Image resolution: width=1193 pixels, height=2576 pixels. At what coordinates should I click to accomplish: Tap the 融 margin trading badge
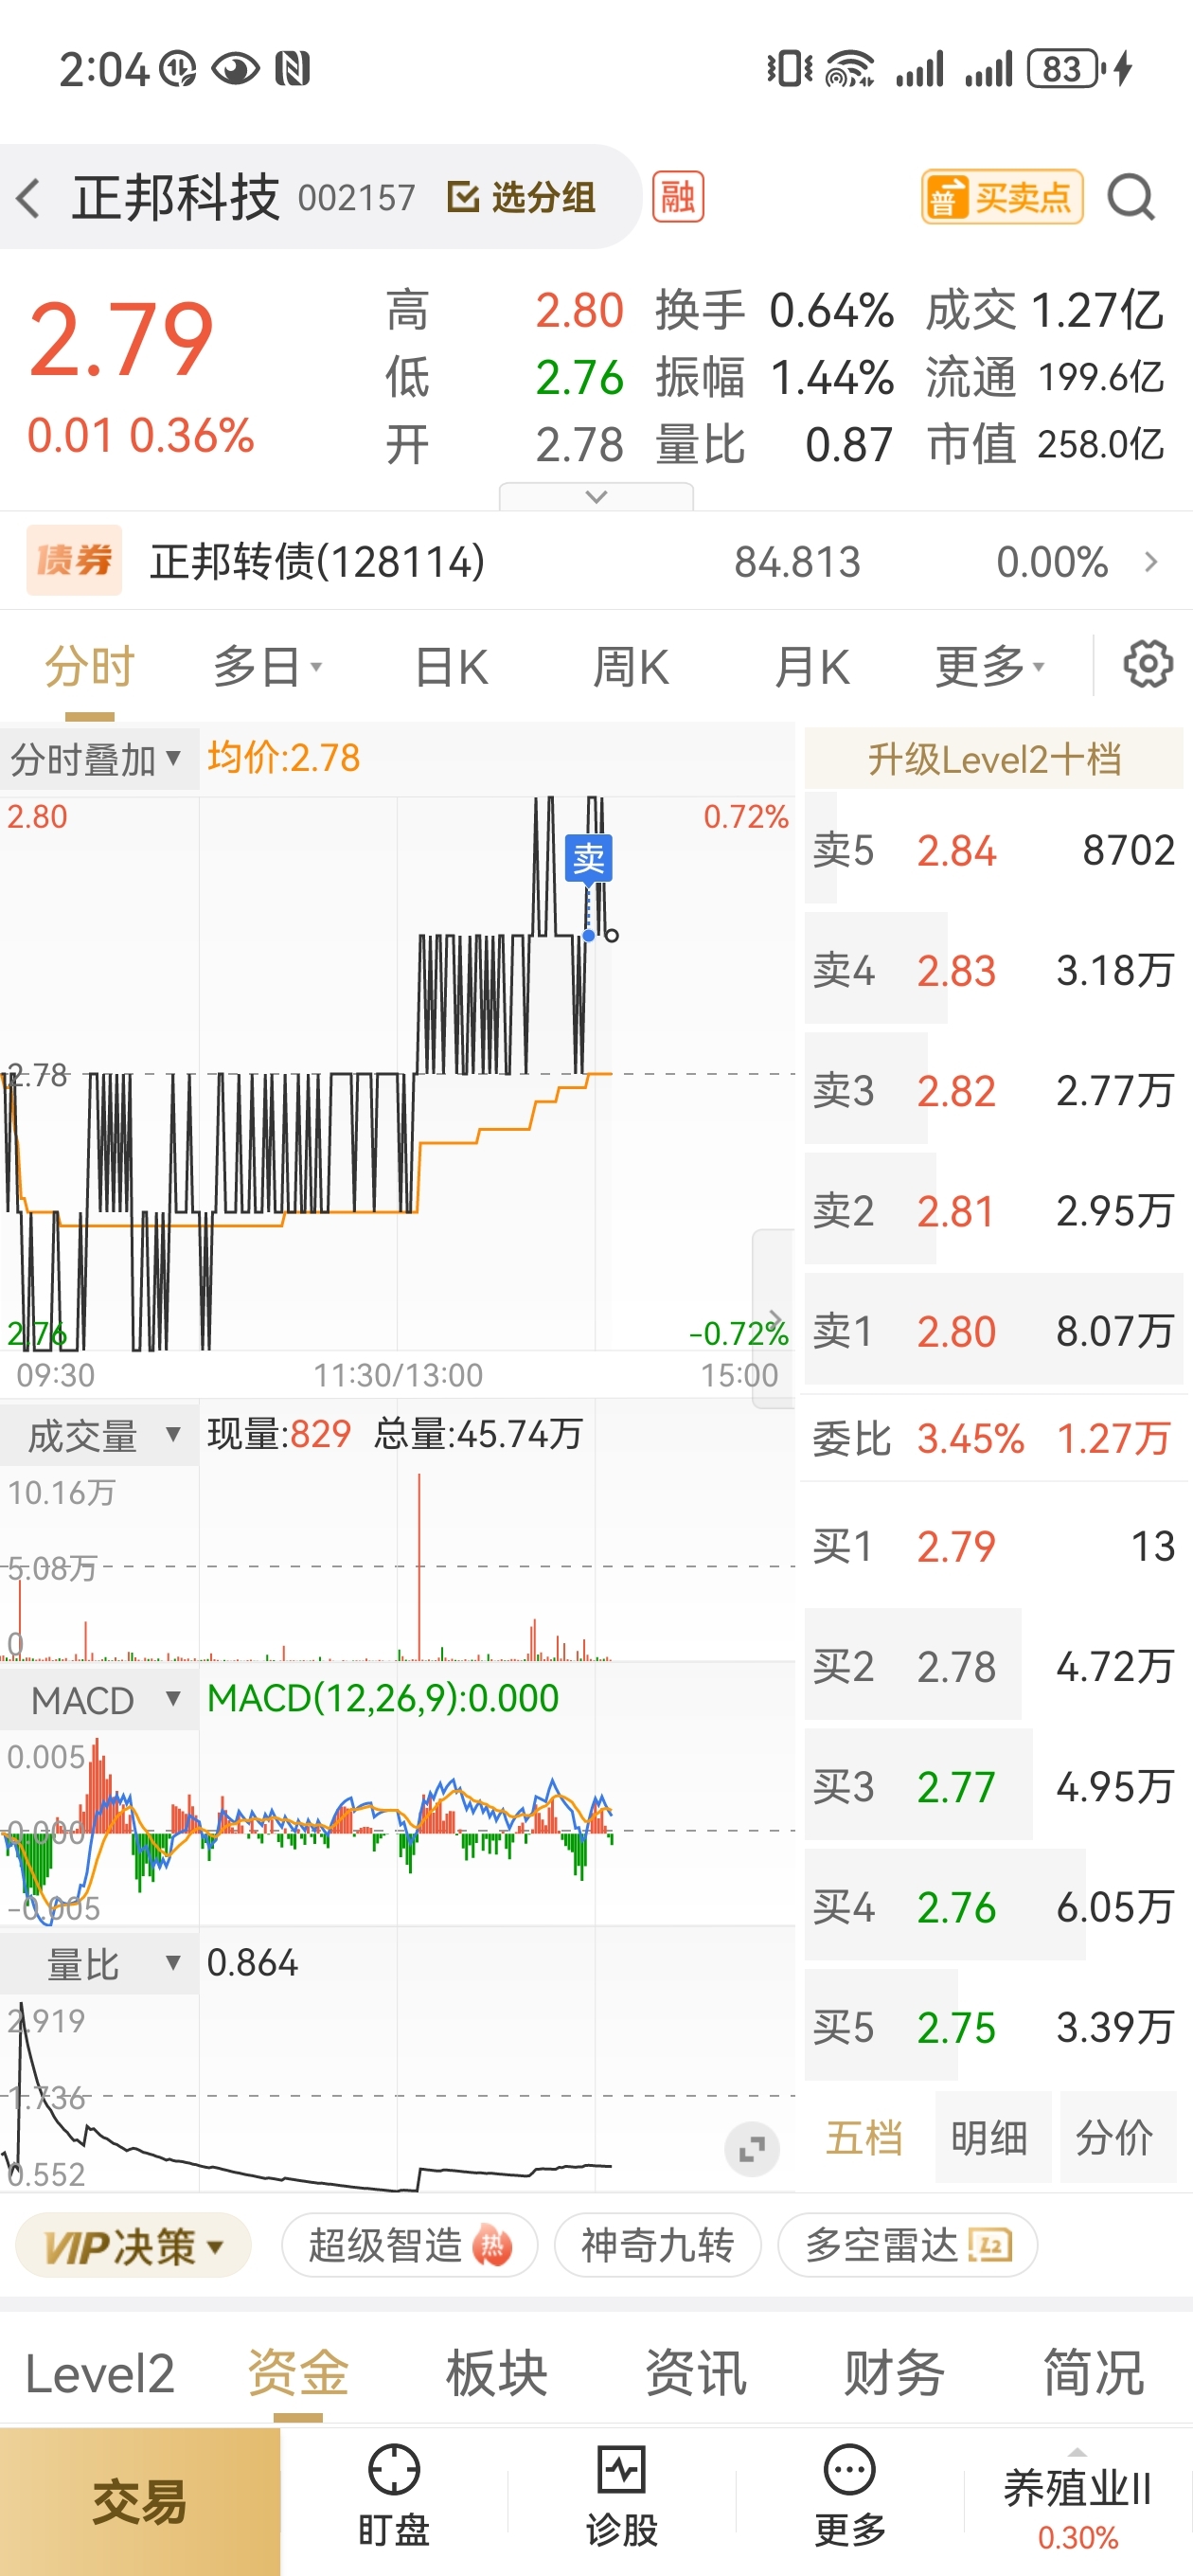(x=678, y=197)
